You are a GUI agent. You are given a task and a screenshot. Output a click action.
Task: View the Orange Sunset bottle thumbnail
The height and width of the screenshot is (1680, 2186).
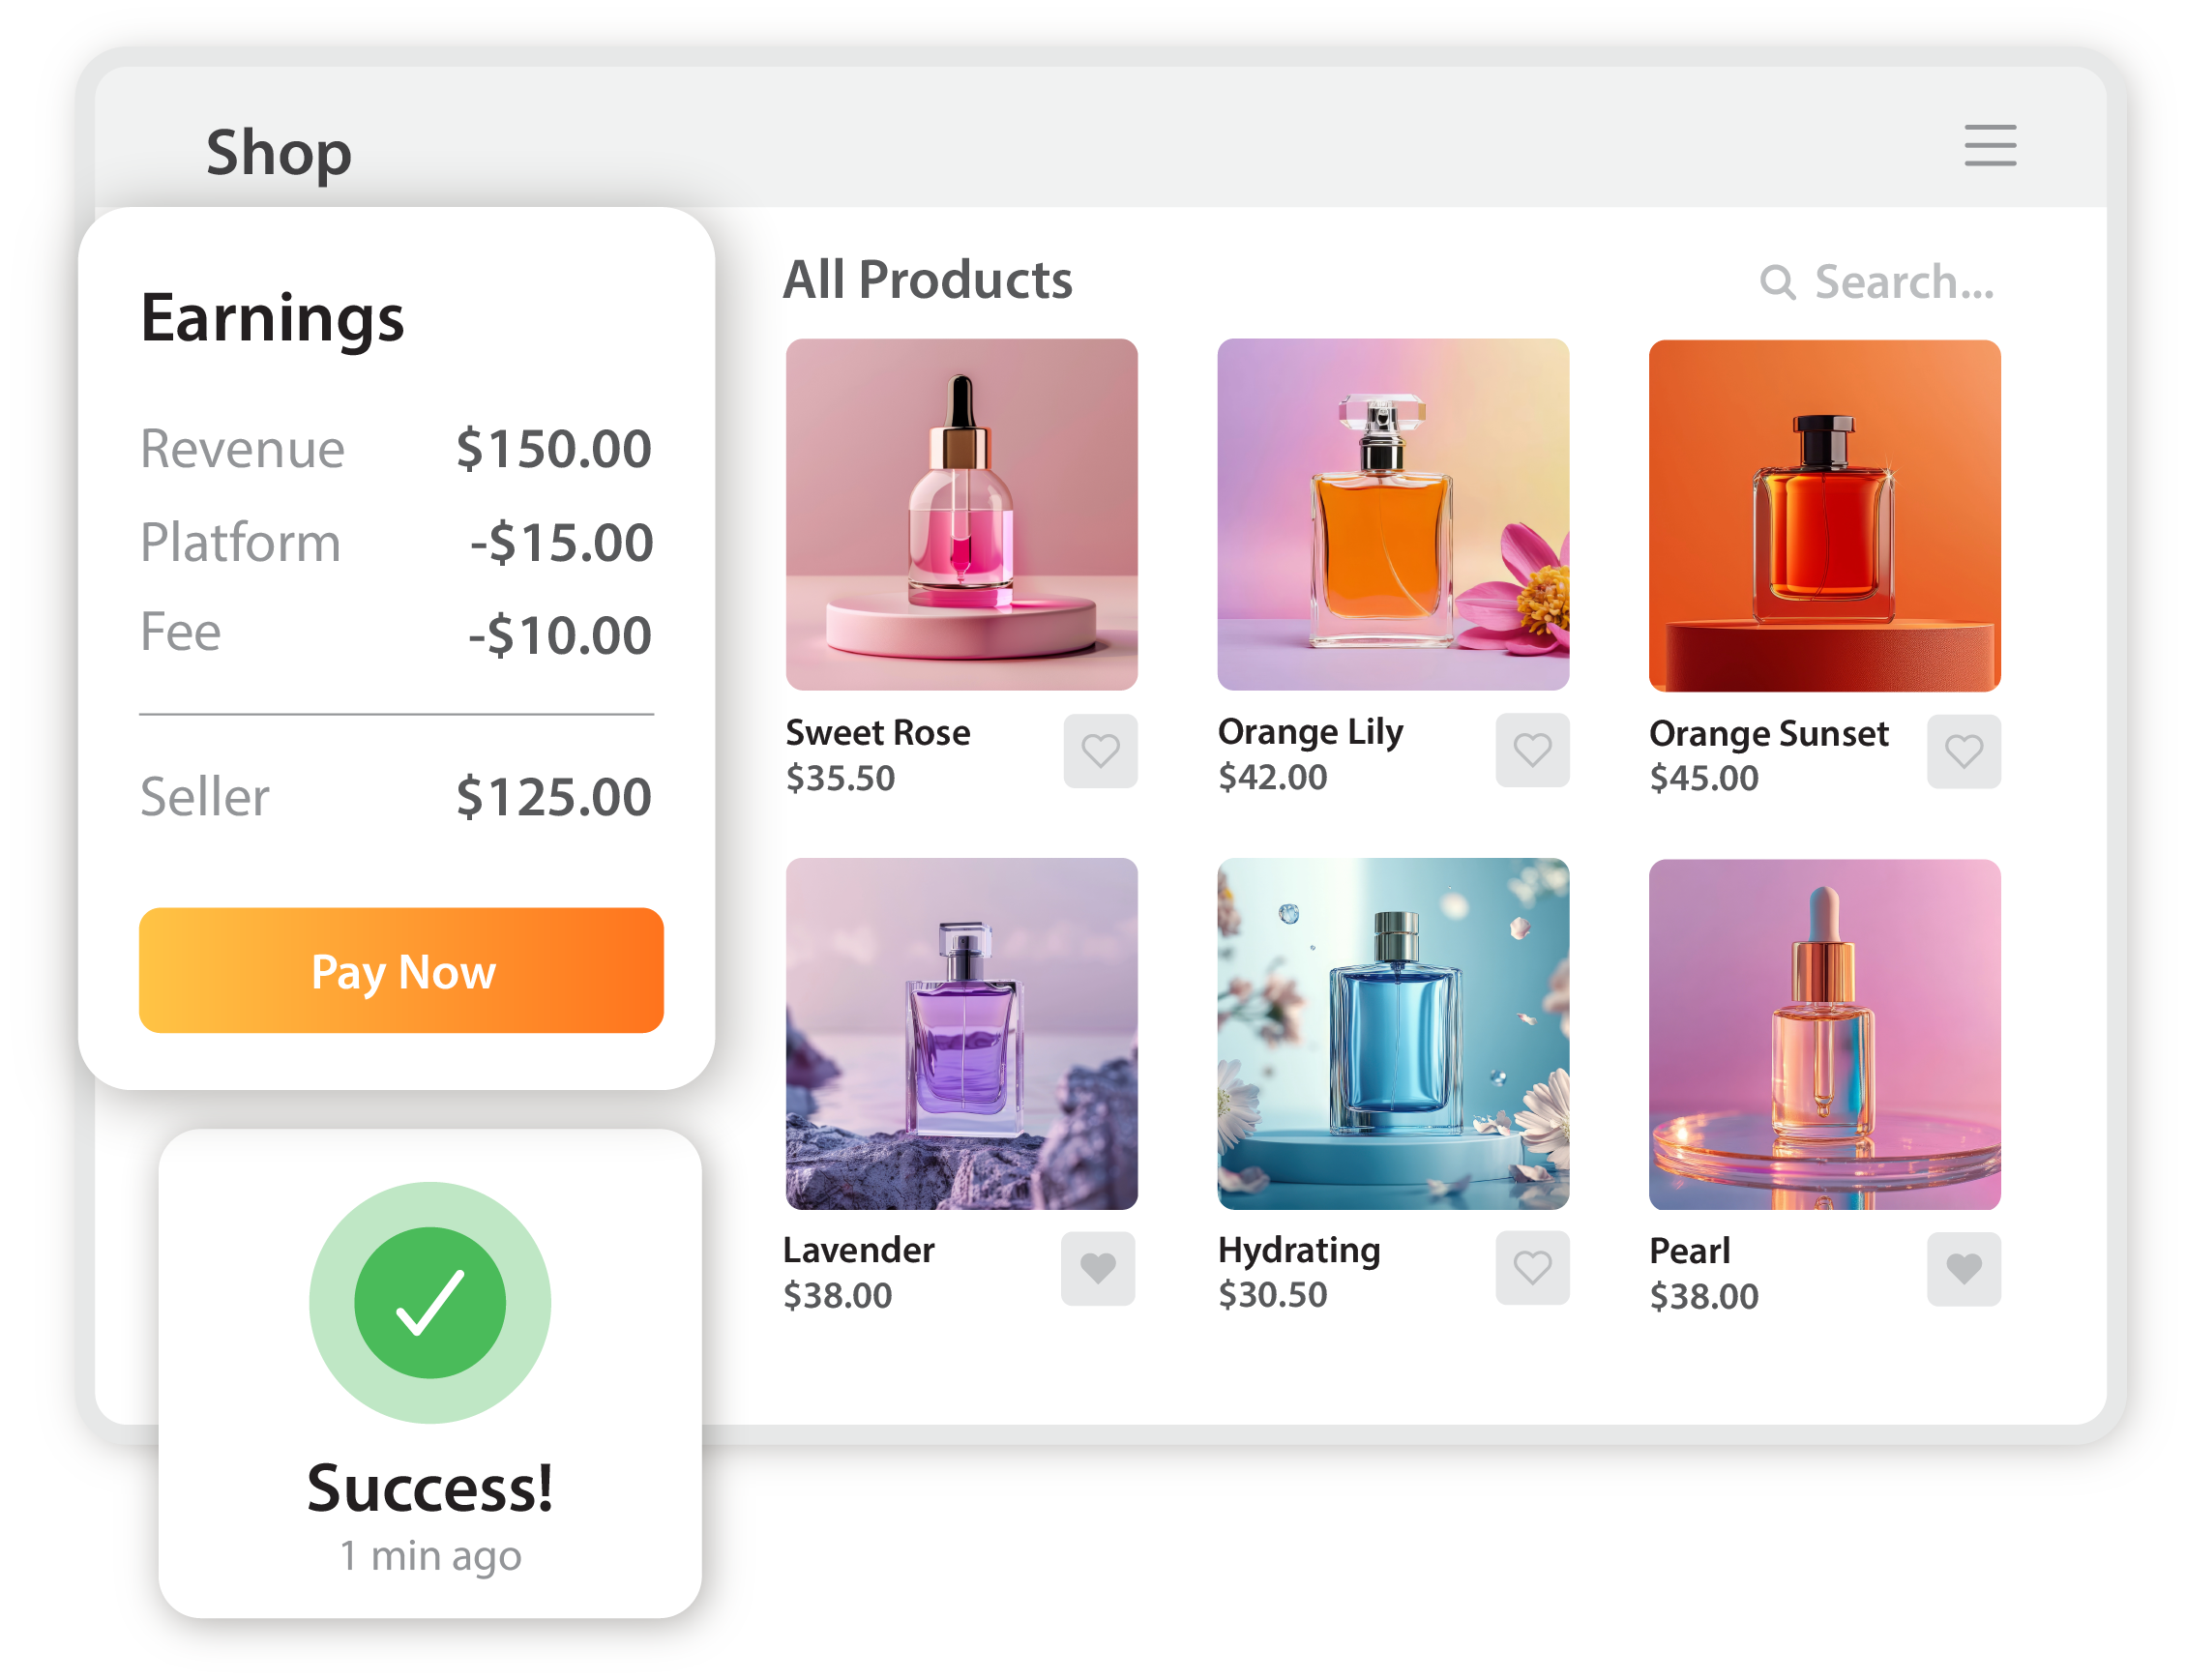(x=1824, y=515)
